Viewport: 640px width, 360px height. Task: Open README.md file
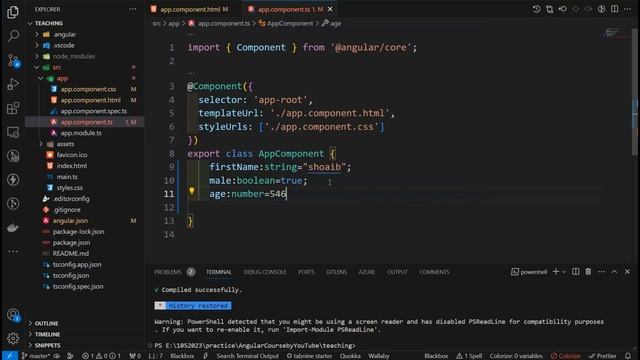pos(70,253)
